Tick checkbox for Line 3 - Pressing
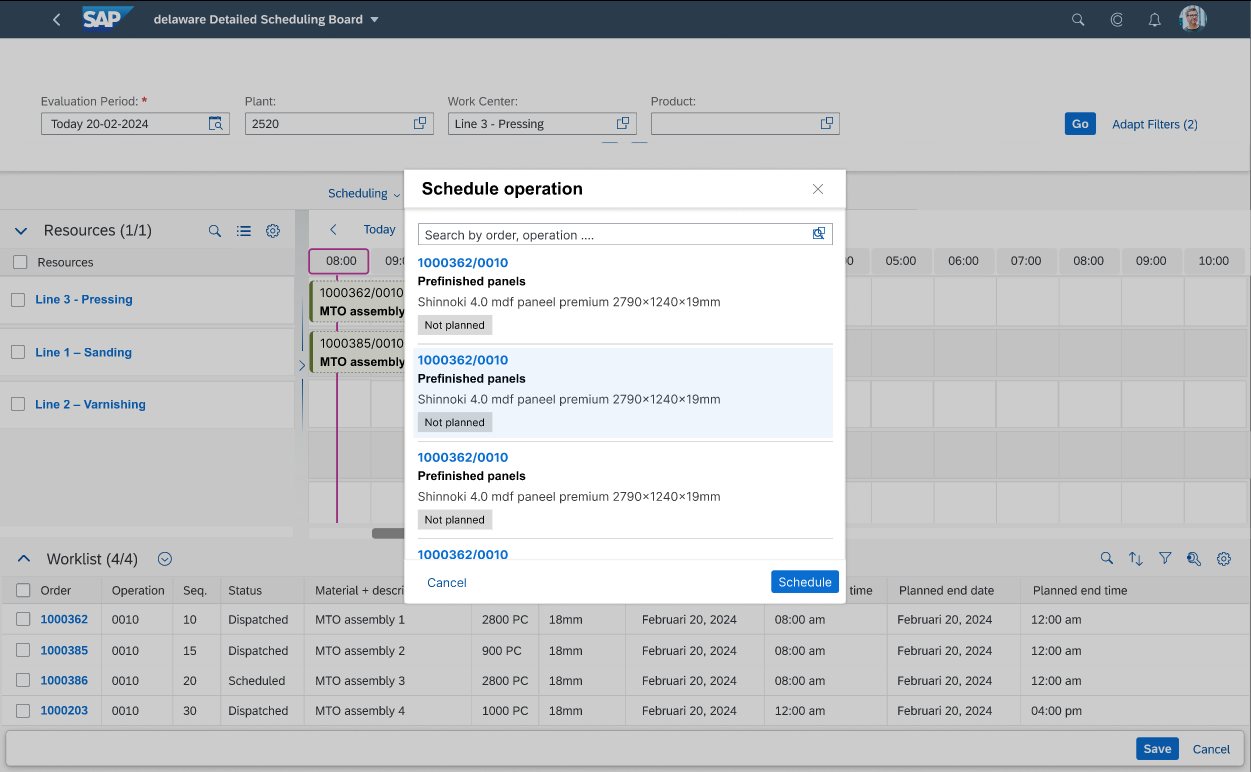 tap(18, 299)
